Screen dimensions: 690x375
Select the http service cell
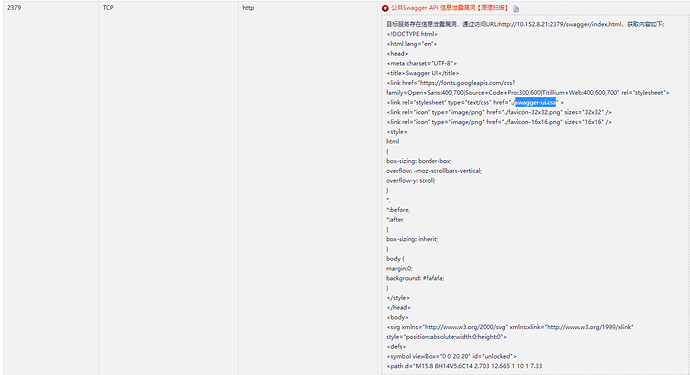click(248, 7)
